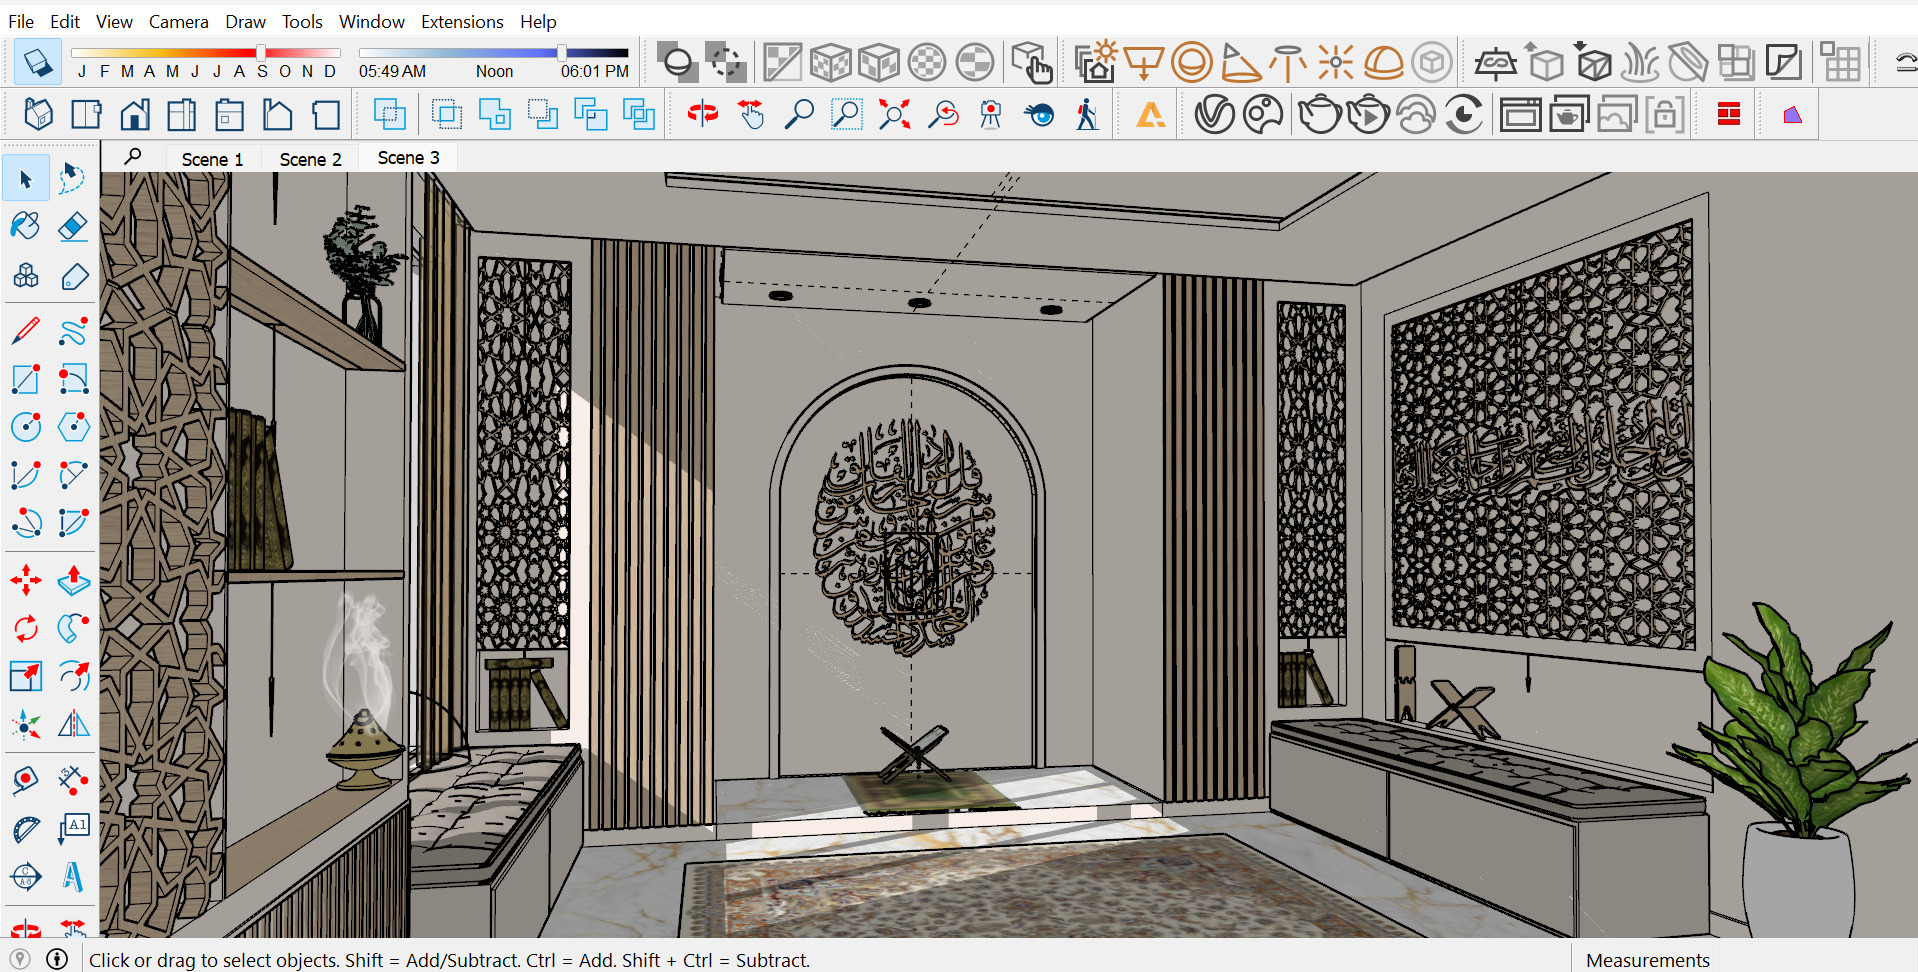Image resolution: width=1918 pixels, height=972 pixels.
Task: Select the Polygon tool
Action: [x=73, y=427]
